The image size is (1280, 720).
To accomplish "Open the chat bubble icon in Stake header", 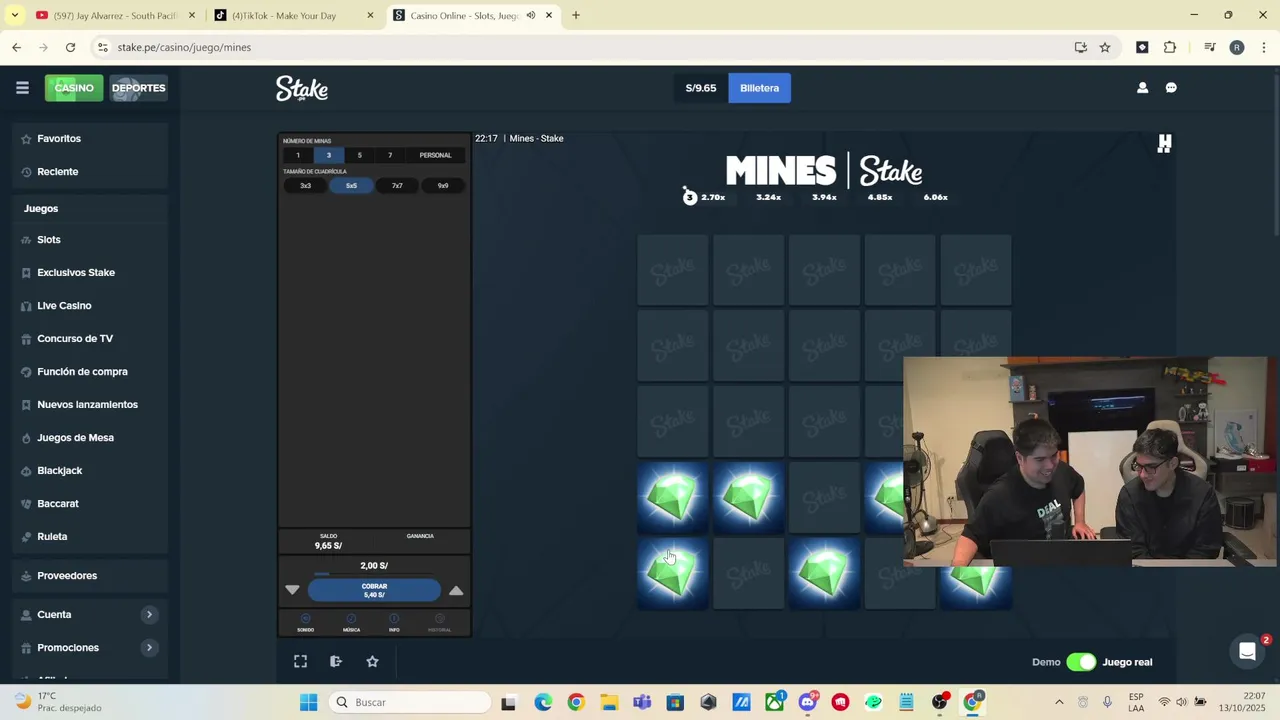I will (1171, 88).
